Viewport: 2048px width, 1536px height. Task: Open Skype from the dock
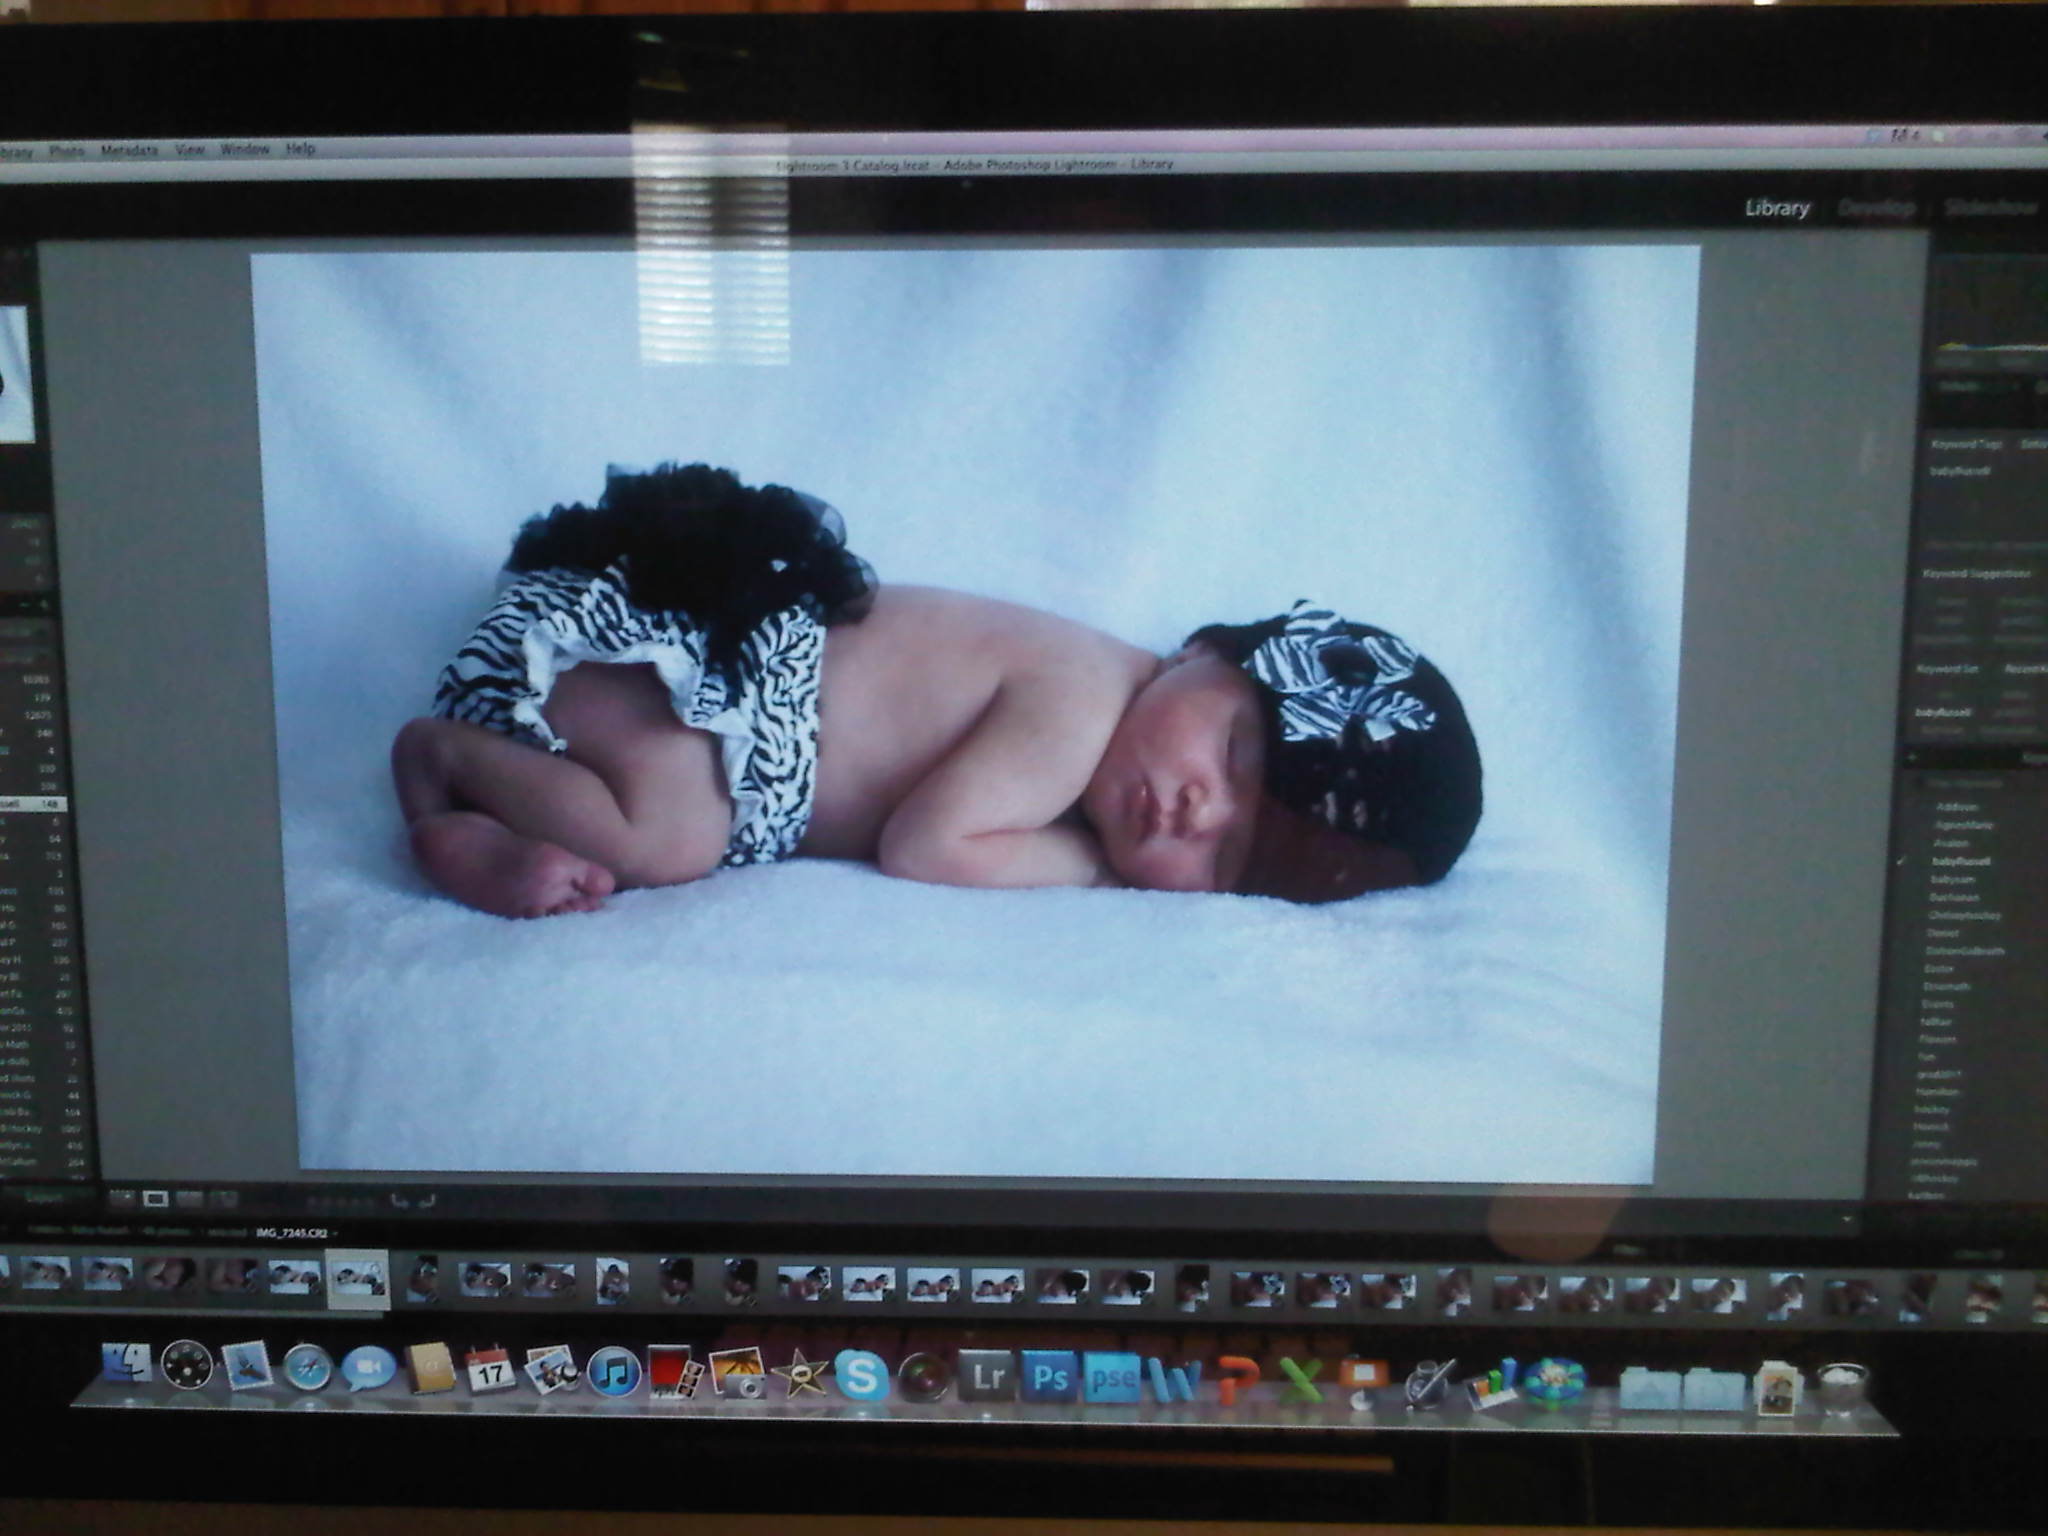pos(861,1377)
